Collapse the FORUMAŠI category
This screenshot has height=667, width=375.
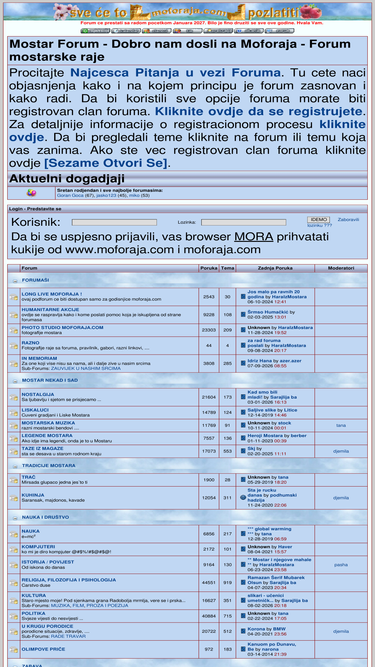click(14, 281)
